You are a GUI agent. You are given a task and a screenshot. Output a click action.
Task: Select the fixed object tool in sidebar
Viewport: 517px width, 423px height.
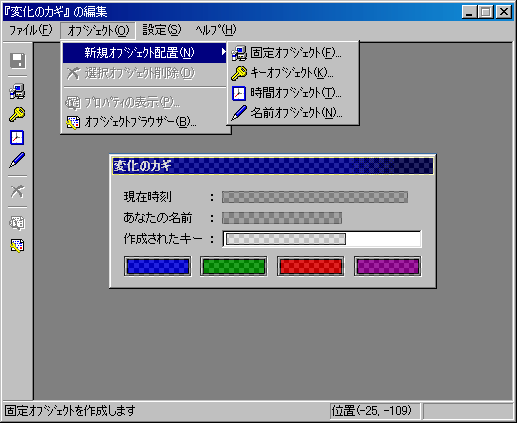pyautogui.click(x=17, y=91)
